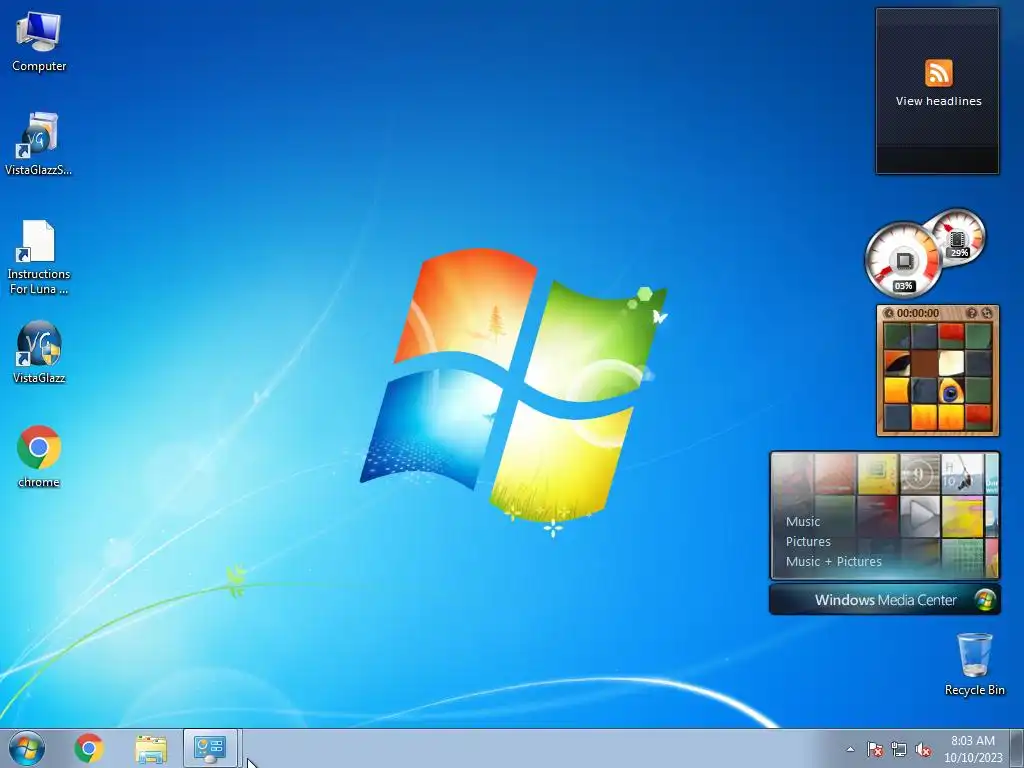This screenshot has height=768, width=1024.
Task: Launch Chrome from the taskbar
Action: (x=89, y=748)
